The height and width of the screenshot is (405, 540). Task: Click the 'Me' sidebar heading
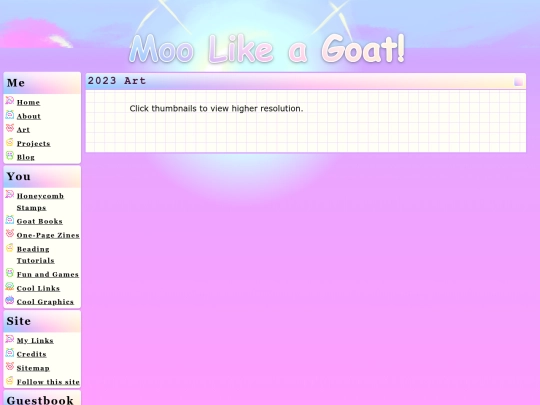point(16,83)
